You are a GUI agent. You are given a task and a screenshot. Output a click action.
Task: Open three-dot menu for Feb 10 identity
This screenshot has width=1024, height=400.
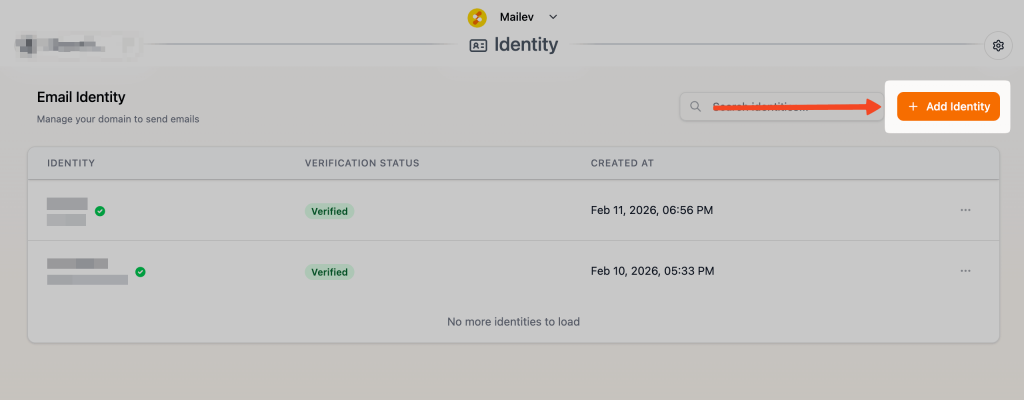click(x=965, y=271)
